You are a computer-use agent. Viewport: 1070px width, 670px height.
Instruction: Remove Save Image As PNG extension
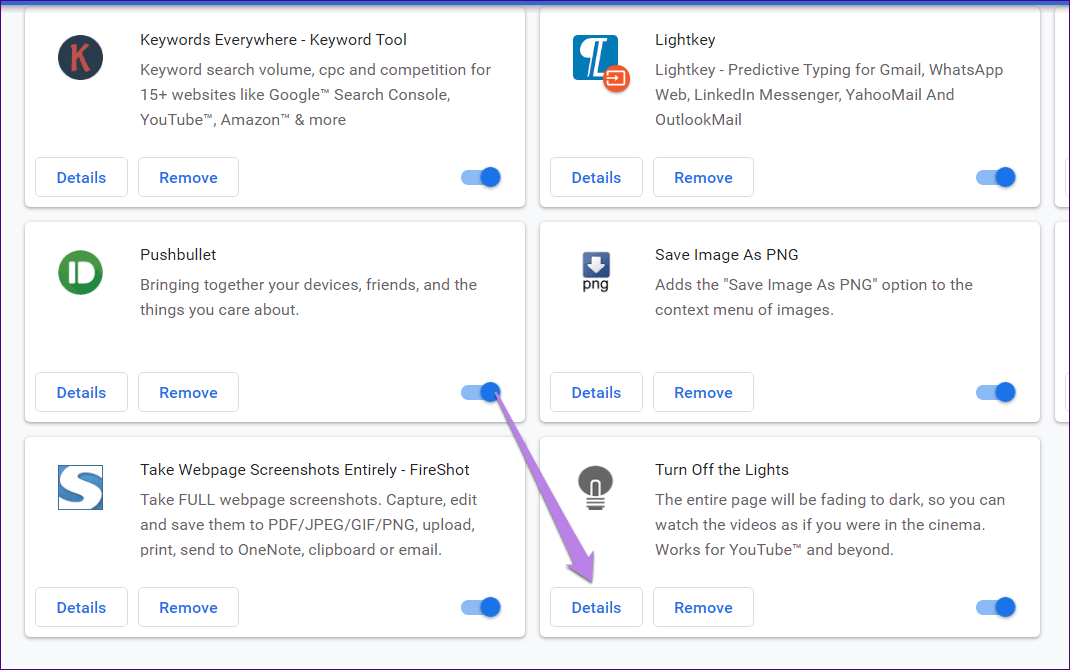click(704, 392)
